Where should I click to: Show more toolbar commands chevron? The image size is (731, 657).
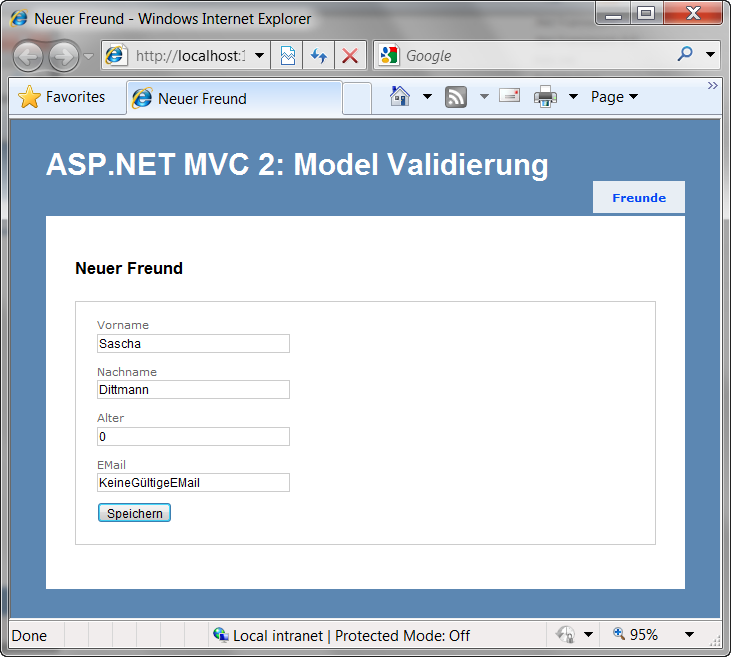pos(712,86)
